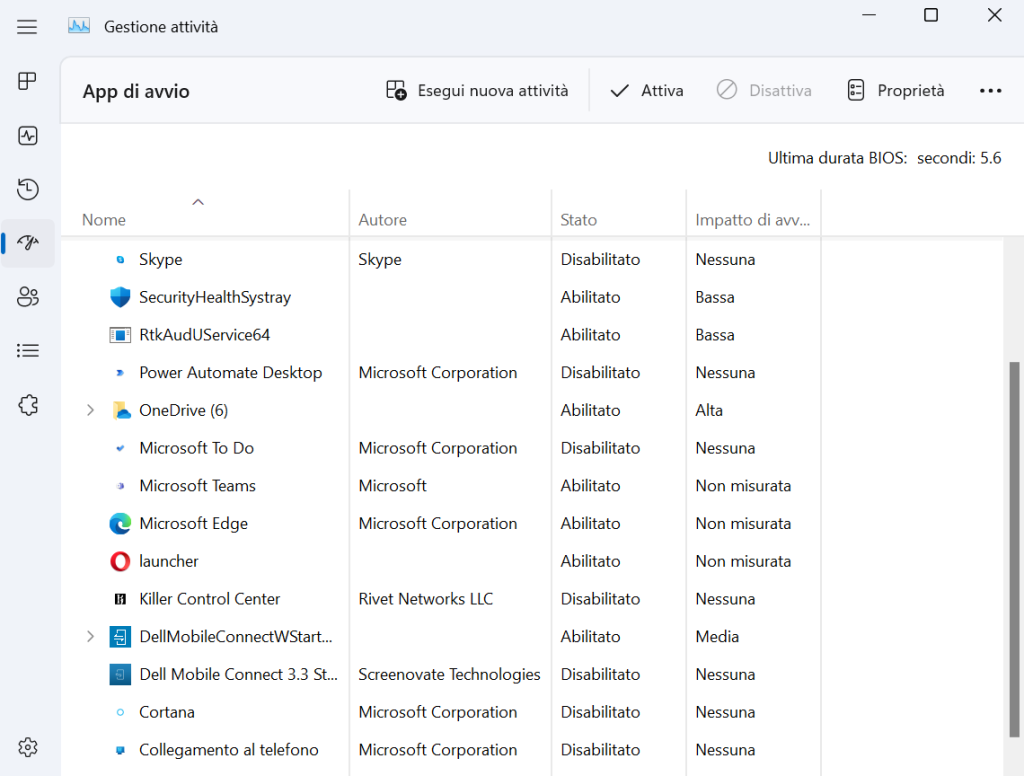Click the Attiva button

click(x=647, y=90)
